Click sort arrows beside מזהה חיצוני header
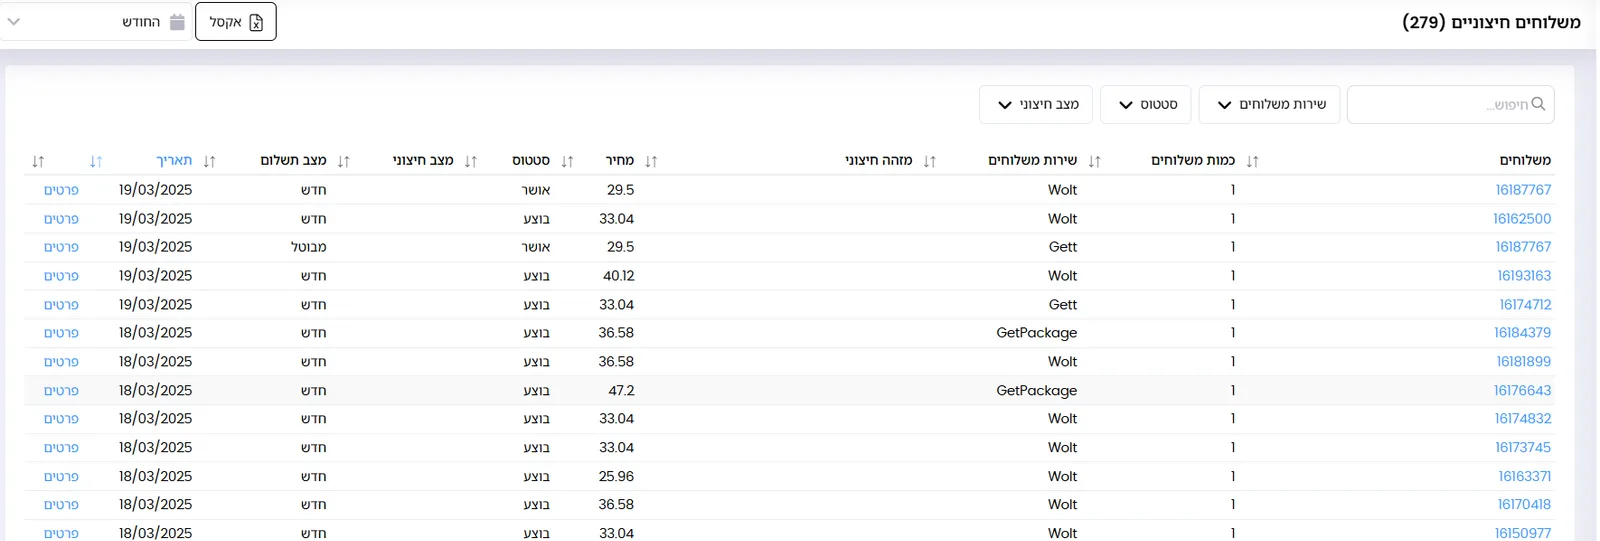The width and height of the screenshot is (1600, 541). [930, 161]
